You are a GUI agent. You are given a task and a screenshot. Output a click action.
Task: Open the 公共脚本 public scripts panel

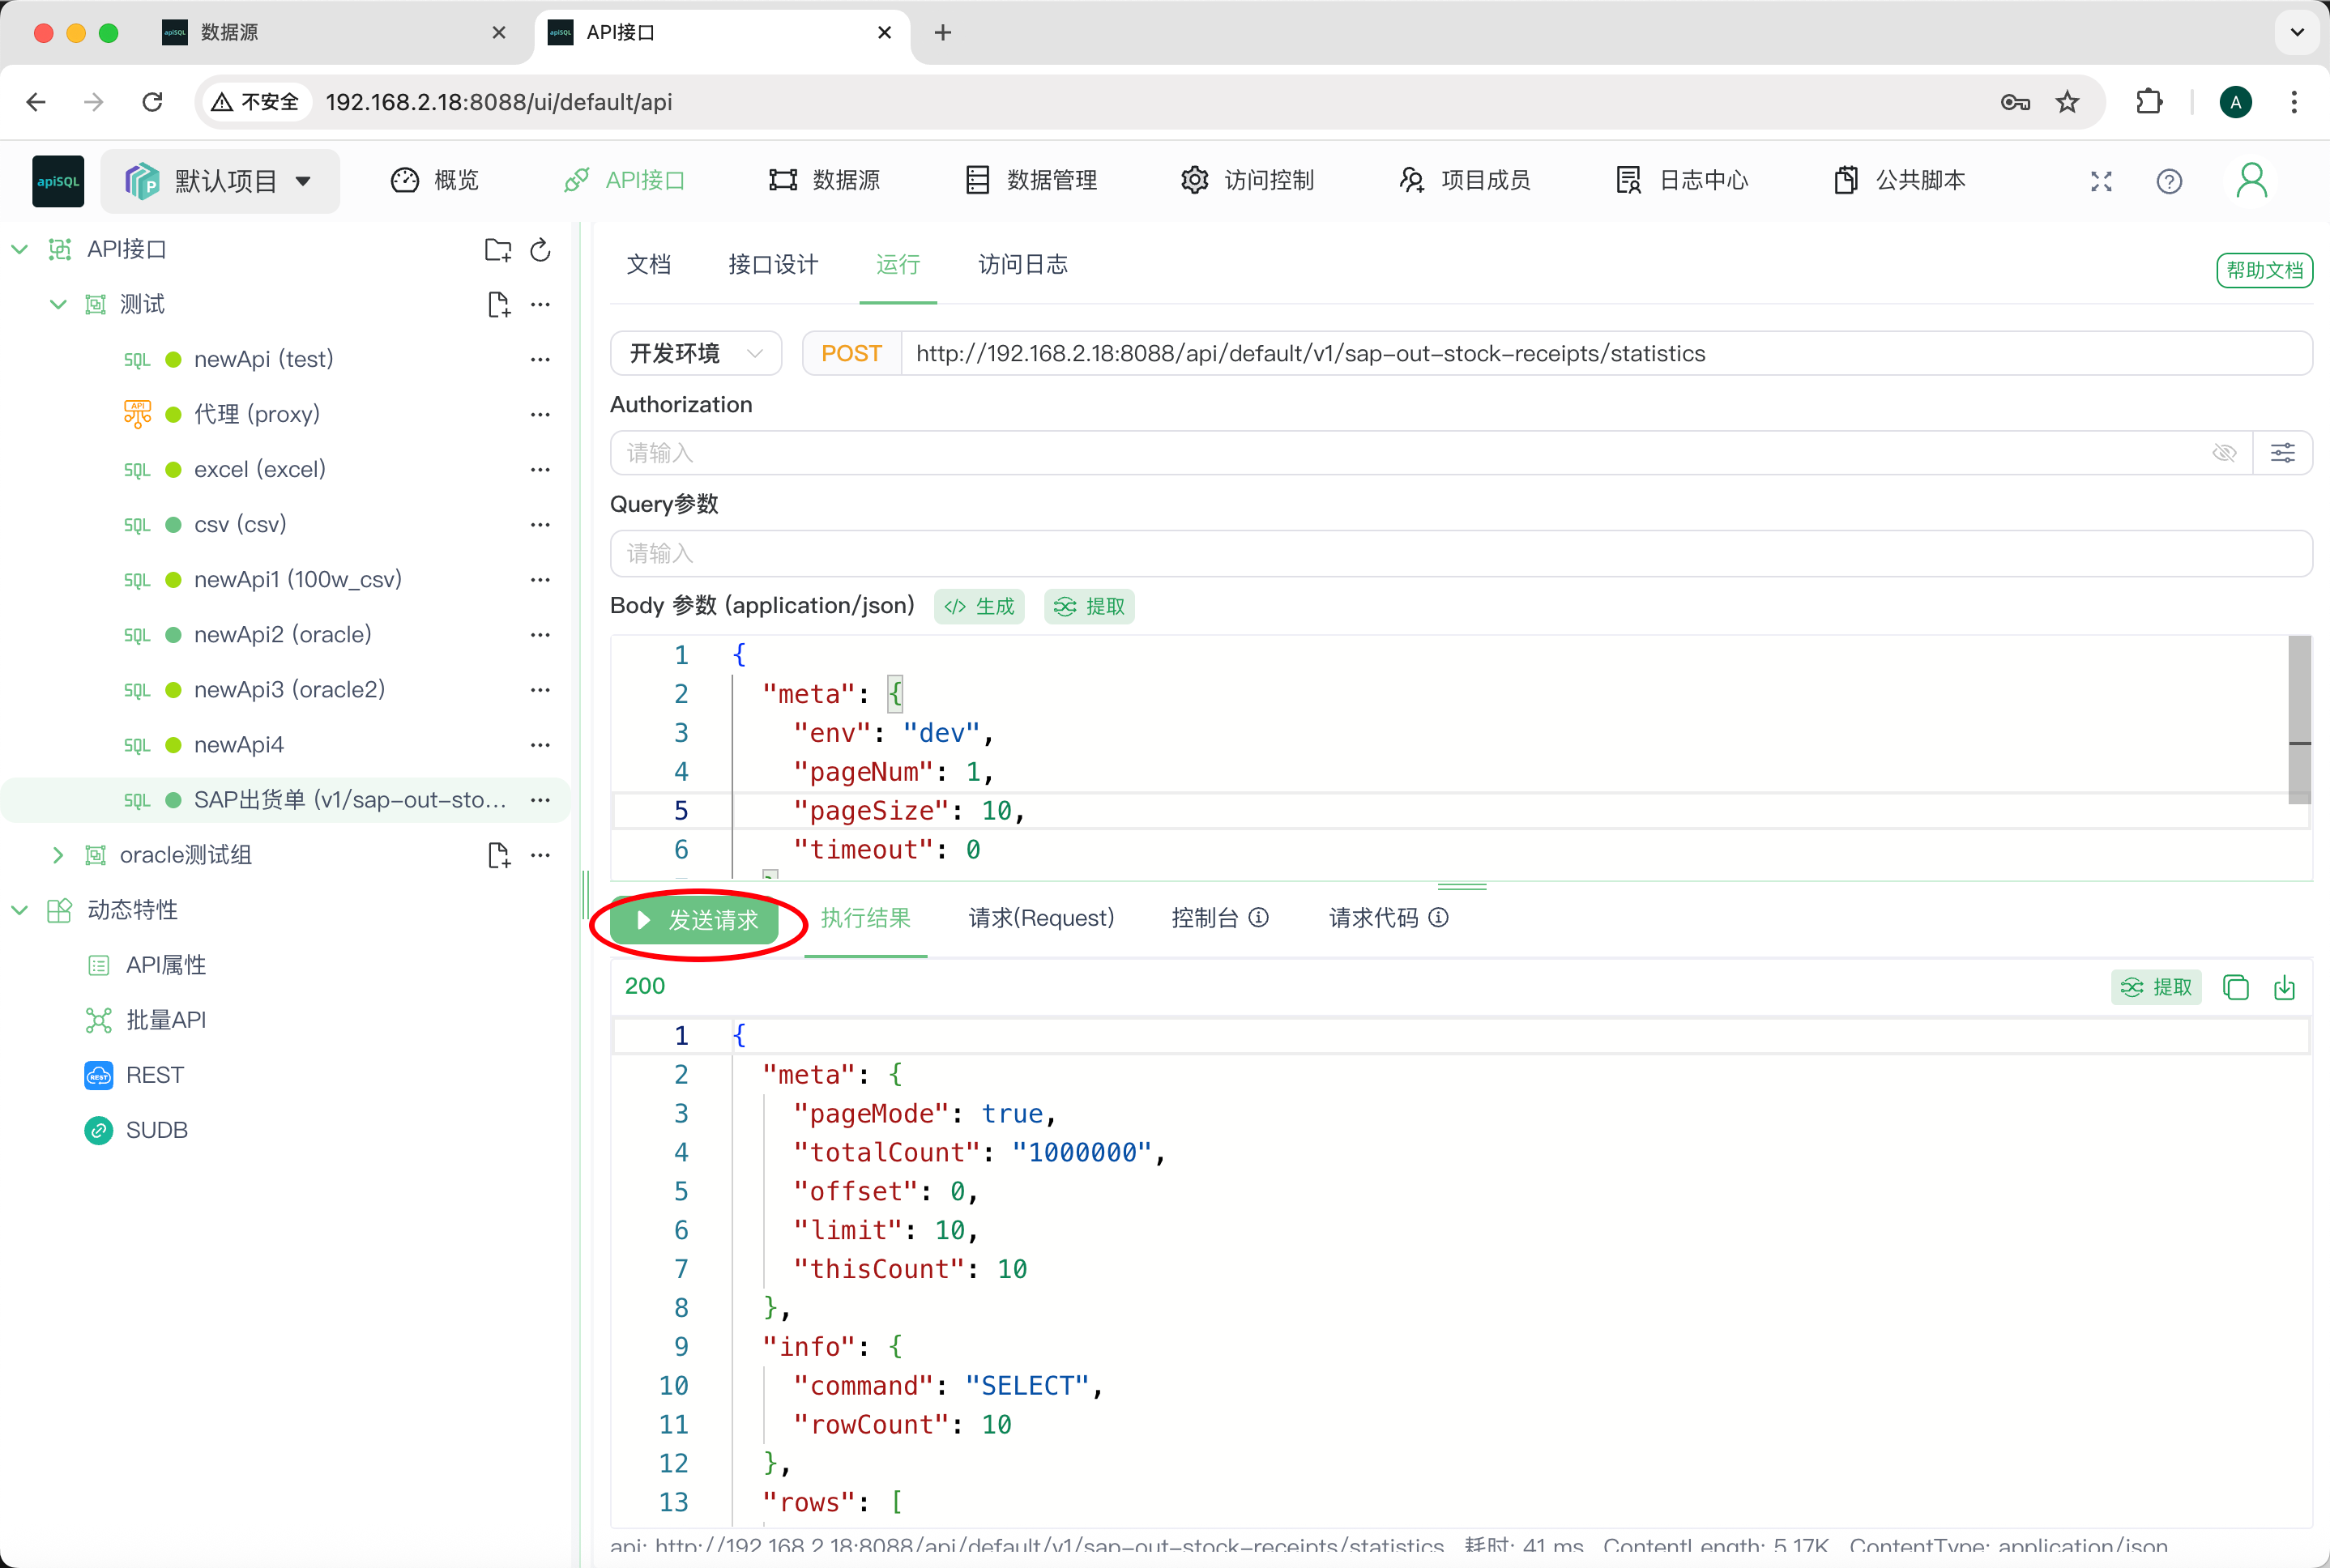(x=1897, y=180)
